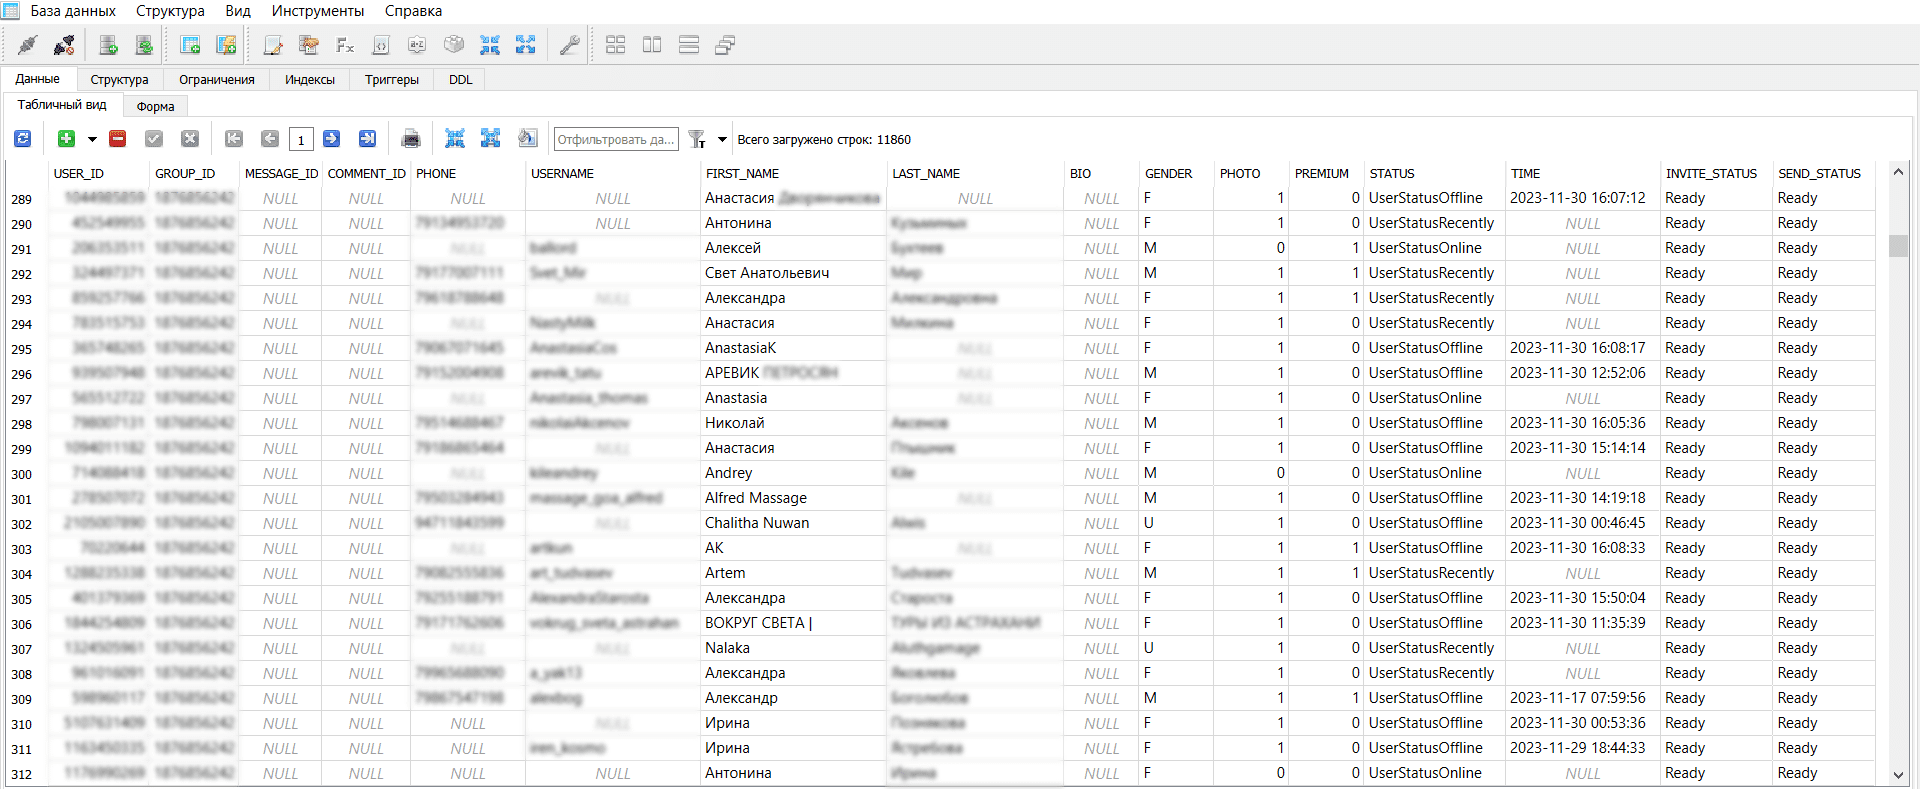This screenshot has width=1920, height=789.
Task: Click the add database icon
Action: (109, 45)
